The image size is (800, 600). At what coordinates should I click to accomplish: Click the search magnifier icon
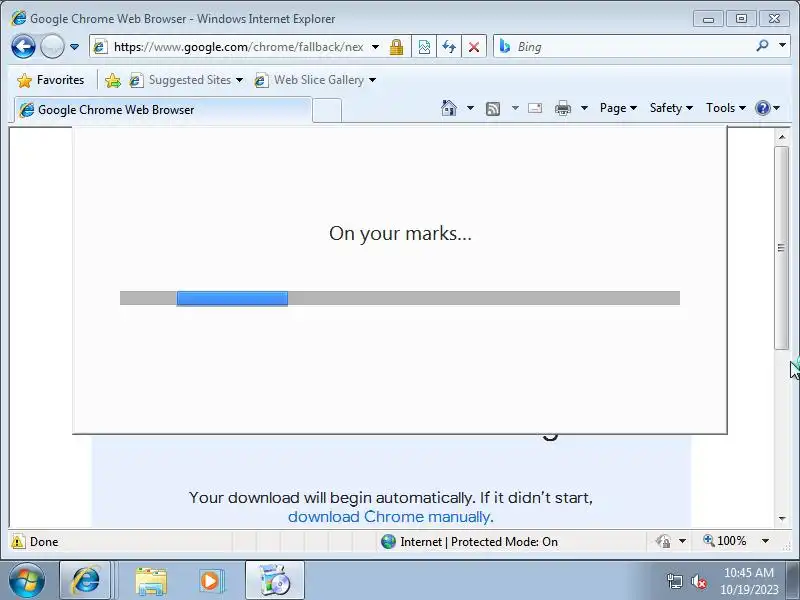(x=762, y=46)
